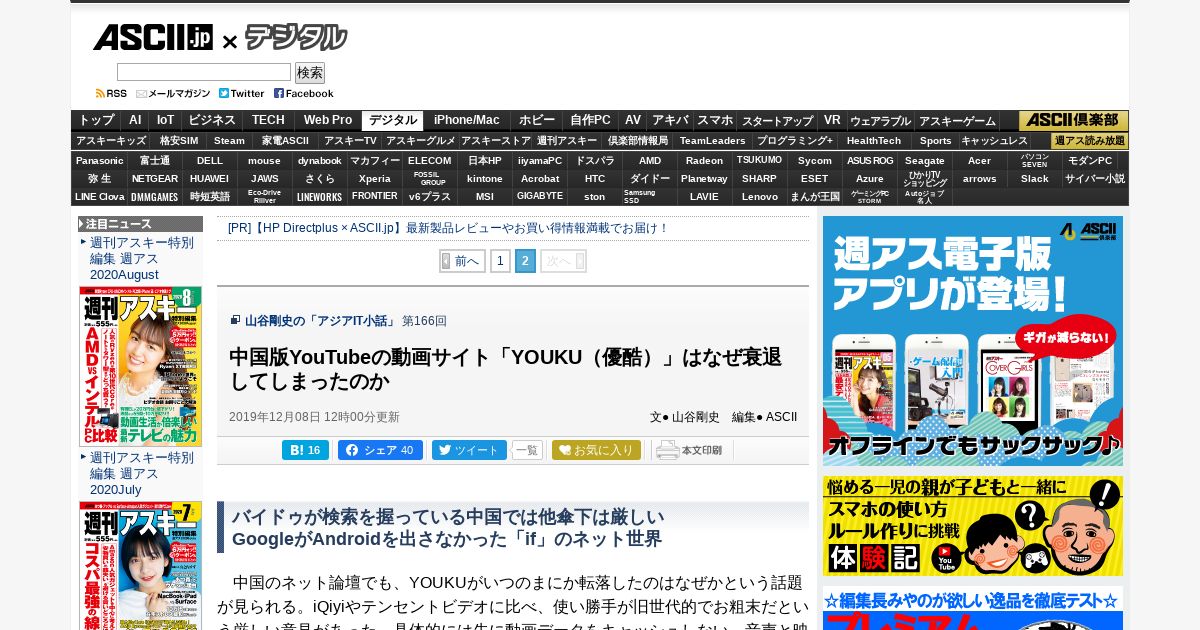This screenshot has width=1200, height=630.
Task: Open the 注目ニュース sidebar header
Action: [x=140, y=224]
